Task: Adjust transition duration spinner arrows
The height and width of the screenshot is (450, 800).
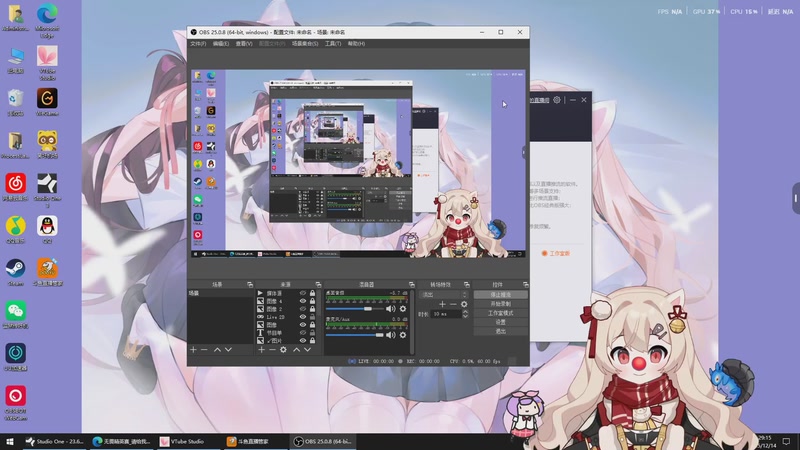Action: [465, 314]
